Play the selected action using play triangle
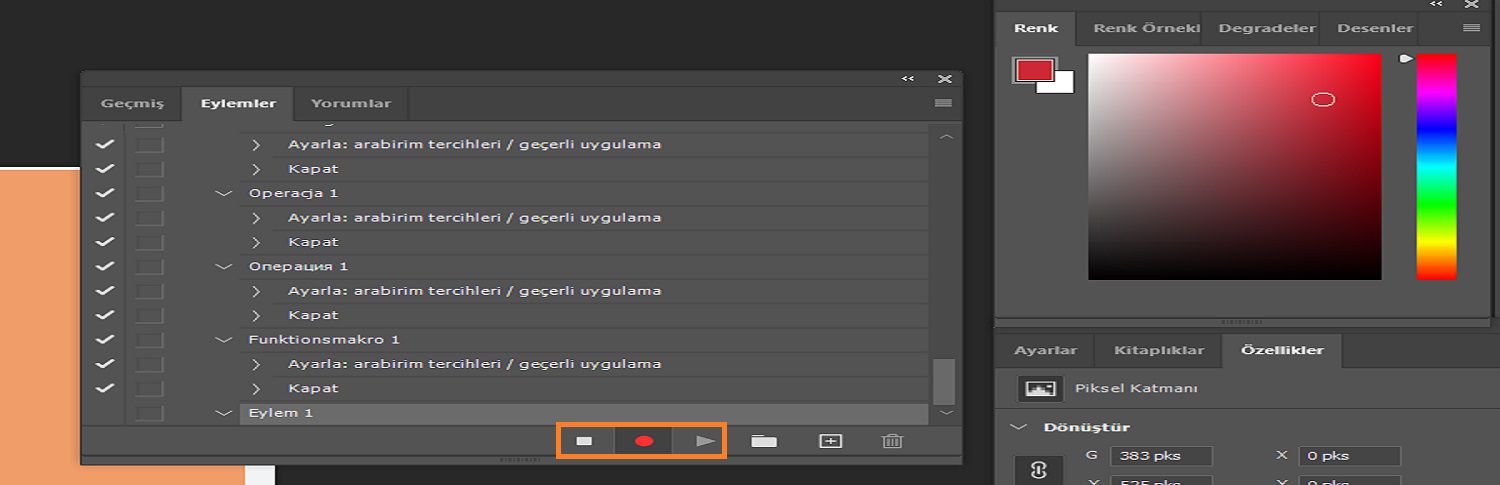 [706, 440]
